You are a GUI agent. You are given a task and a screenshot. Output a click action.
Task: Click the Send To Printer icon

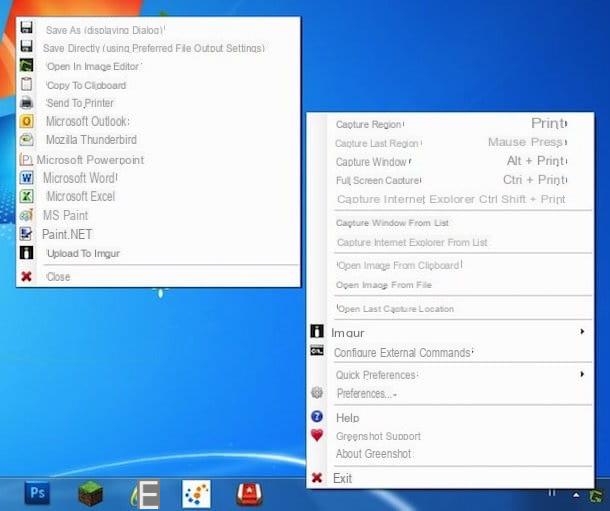tap(26, 103)
